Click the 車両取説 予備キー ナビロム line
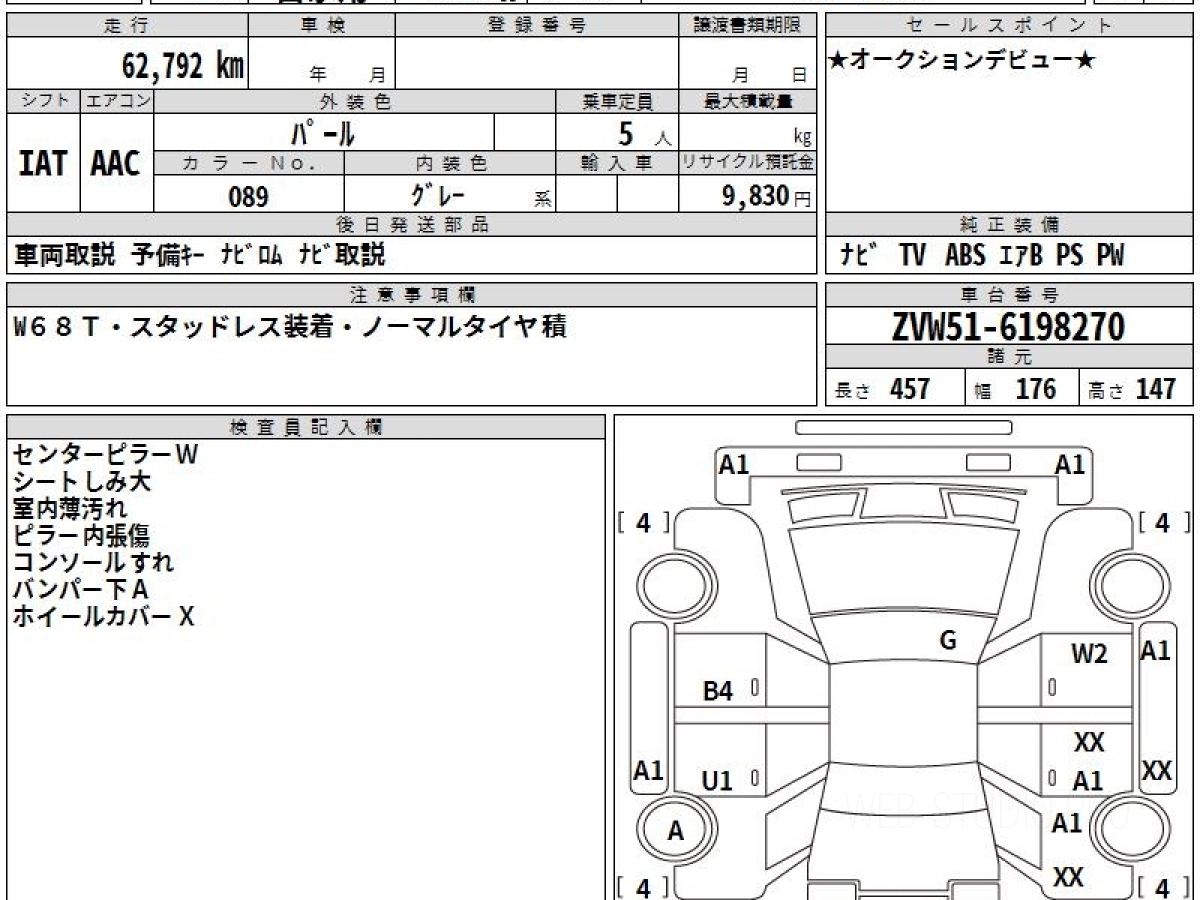Image resolution: width=1200 pixels, height=900 pixels. (x=201, y=255)
